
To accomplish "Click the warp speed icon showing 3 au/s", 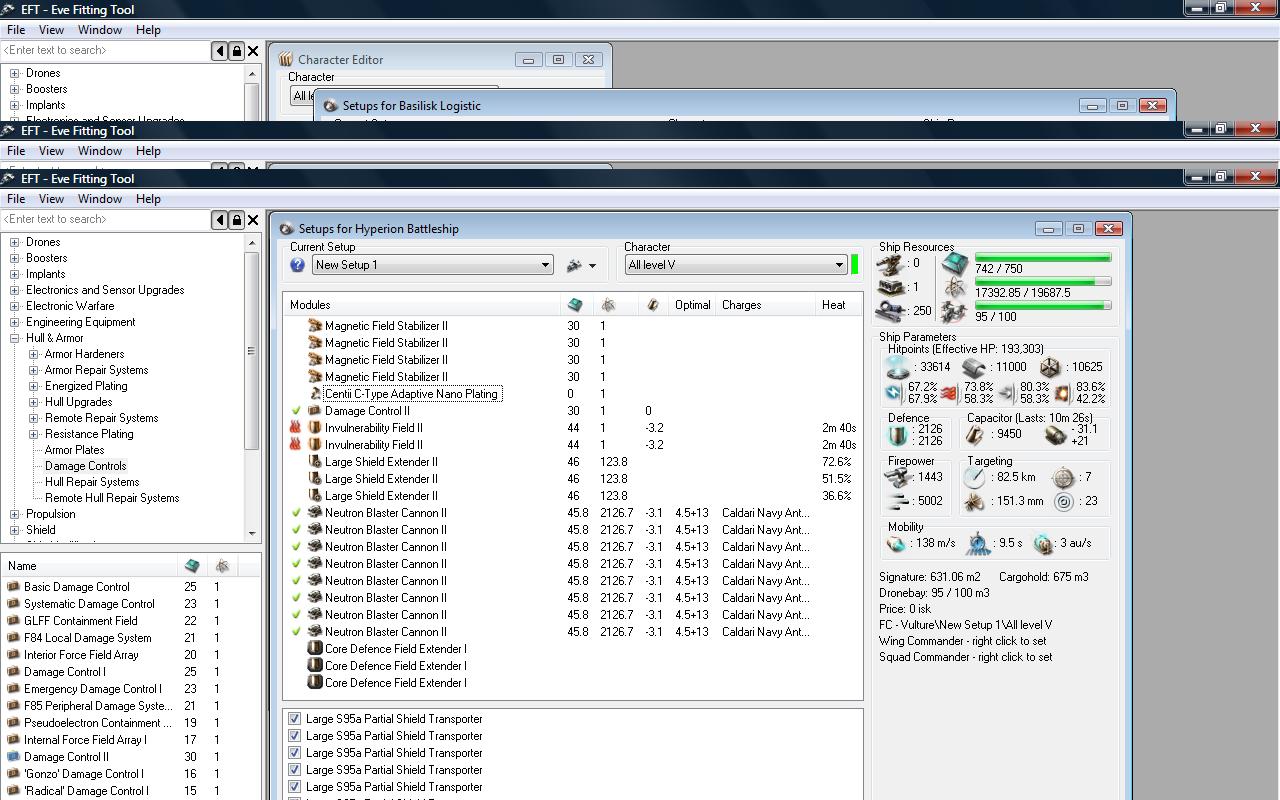I will 1043,543.
